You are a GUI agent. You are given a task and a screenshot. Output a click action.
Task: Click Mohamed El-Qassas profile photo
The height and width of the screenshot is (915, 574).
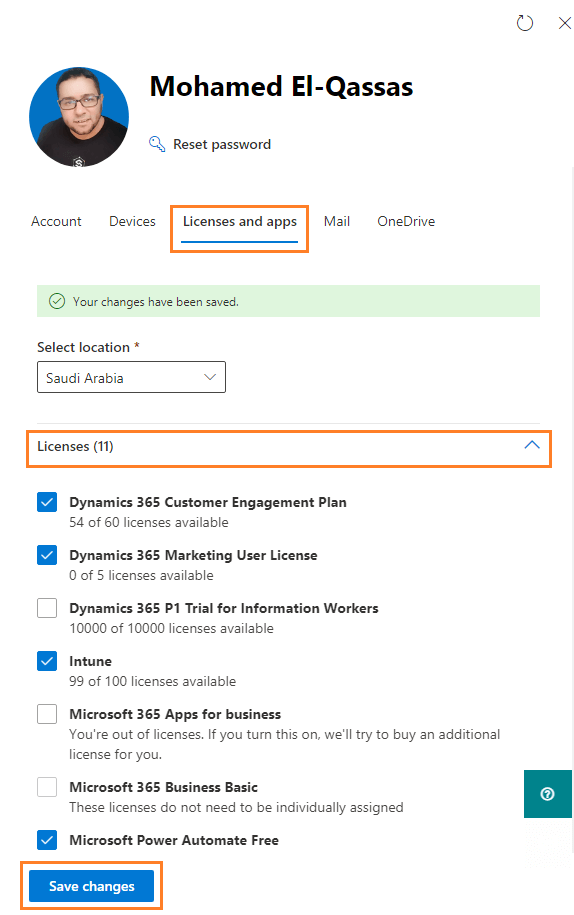tap(79, 117)
